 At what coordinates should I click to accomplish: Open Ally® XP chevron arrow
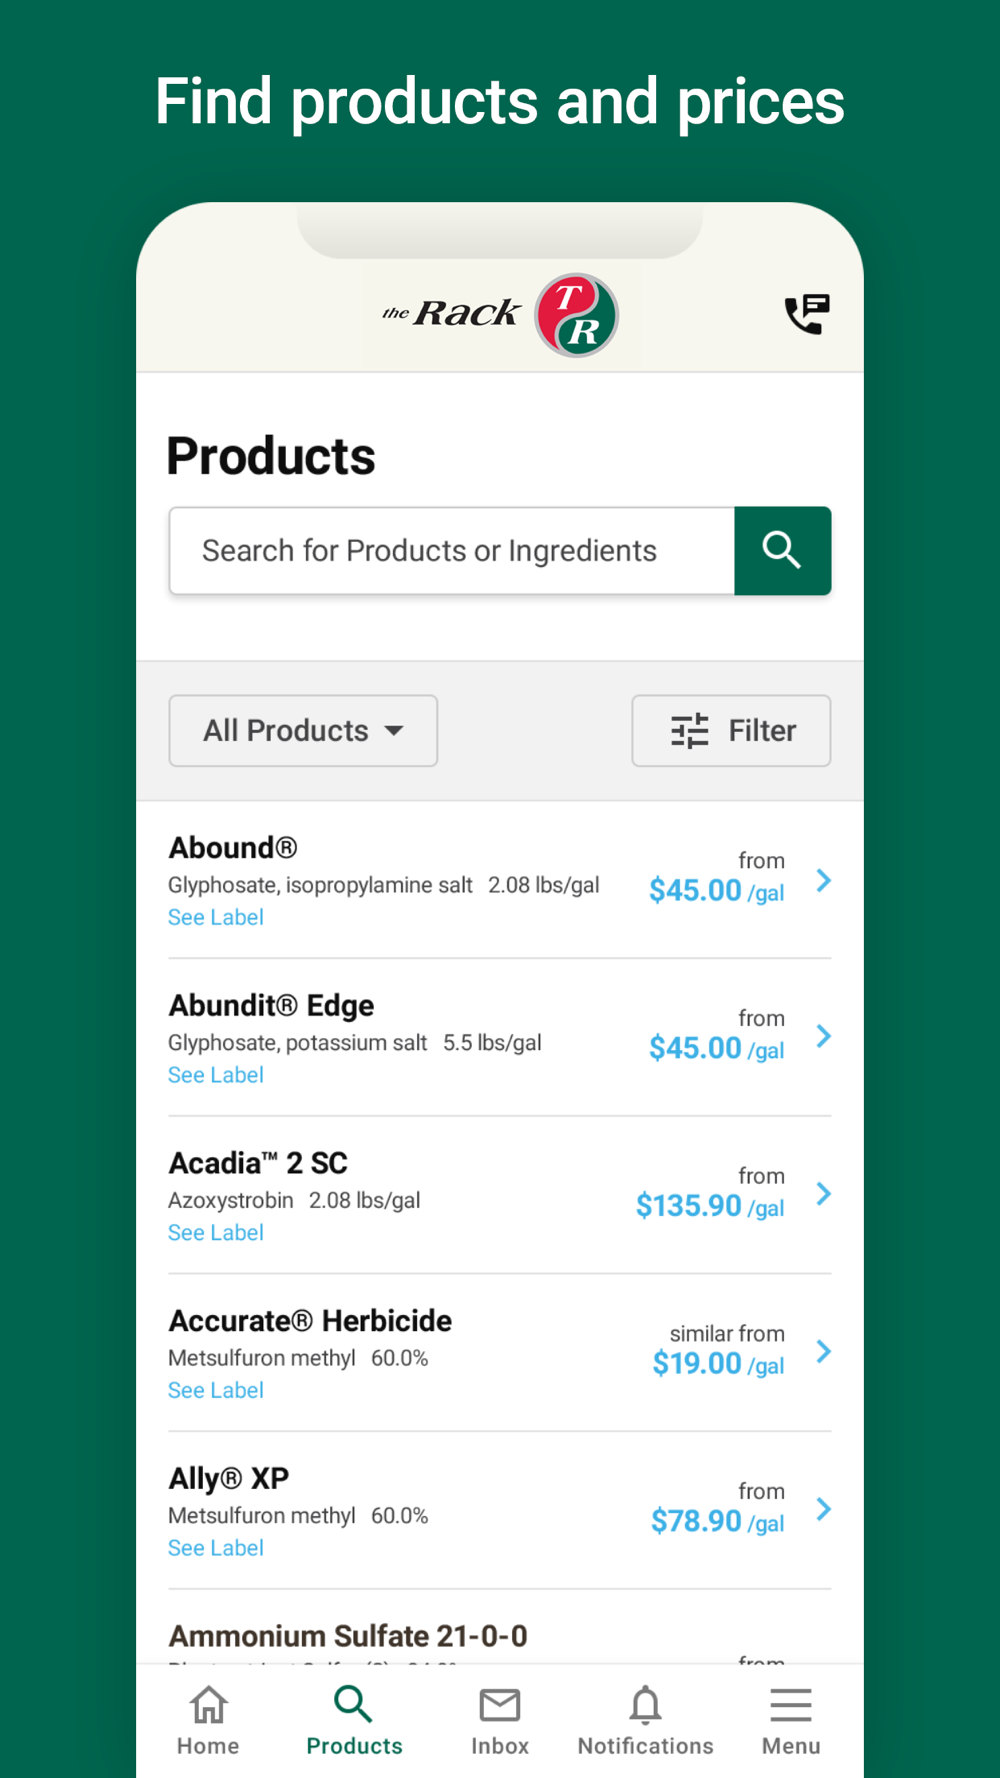[823, 1509]
